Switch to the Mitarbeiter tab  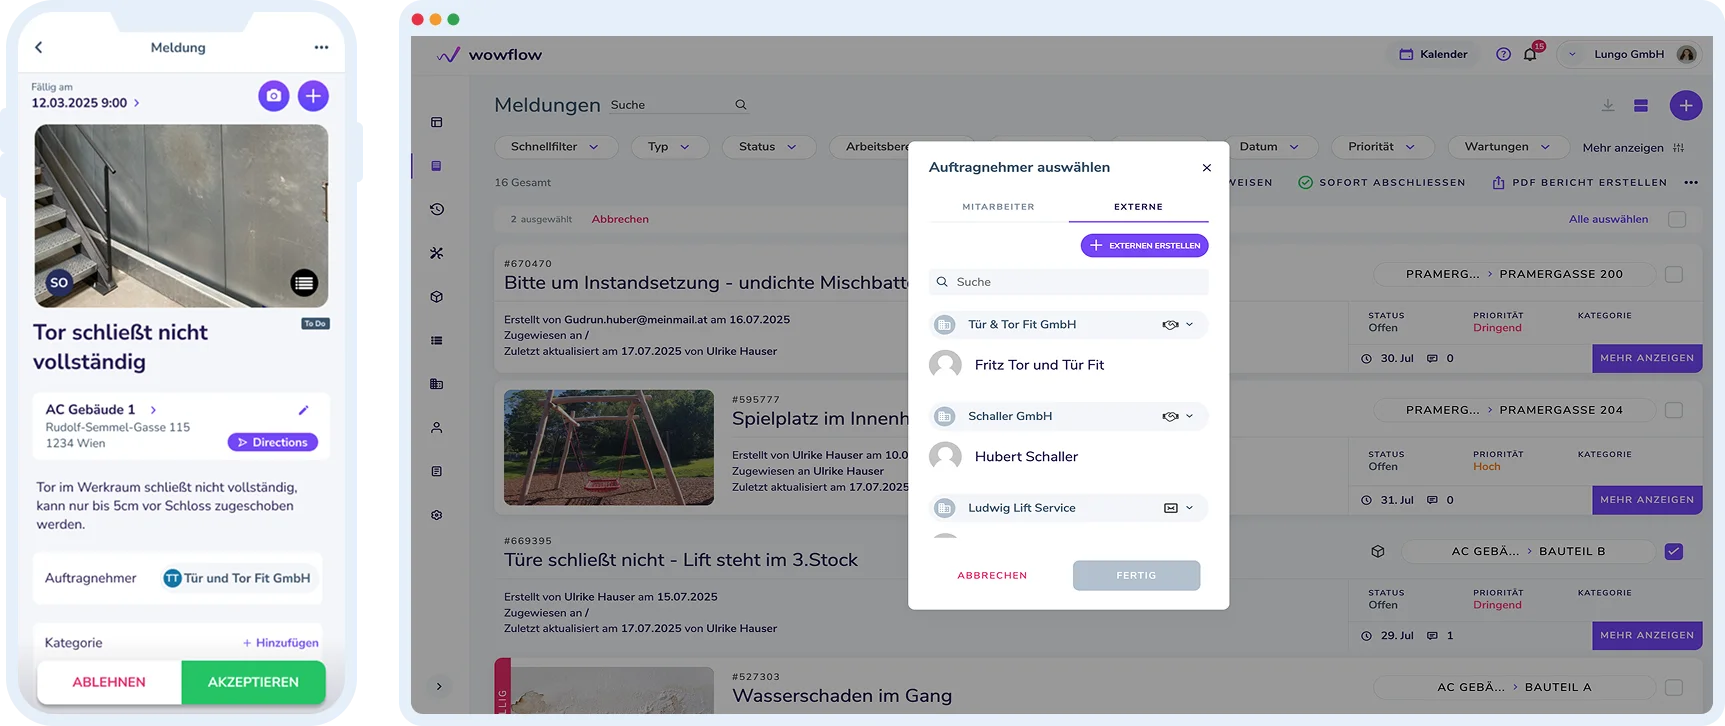pyautogui.click(x=998, y=207)
